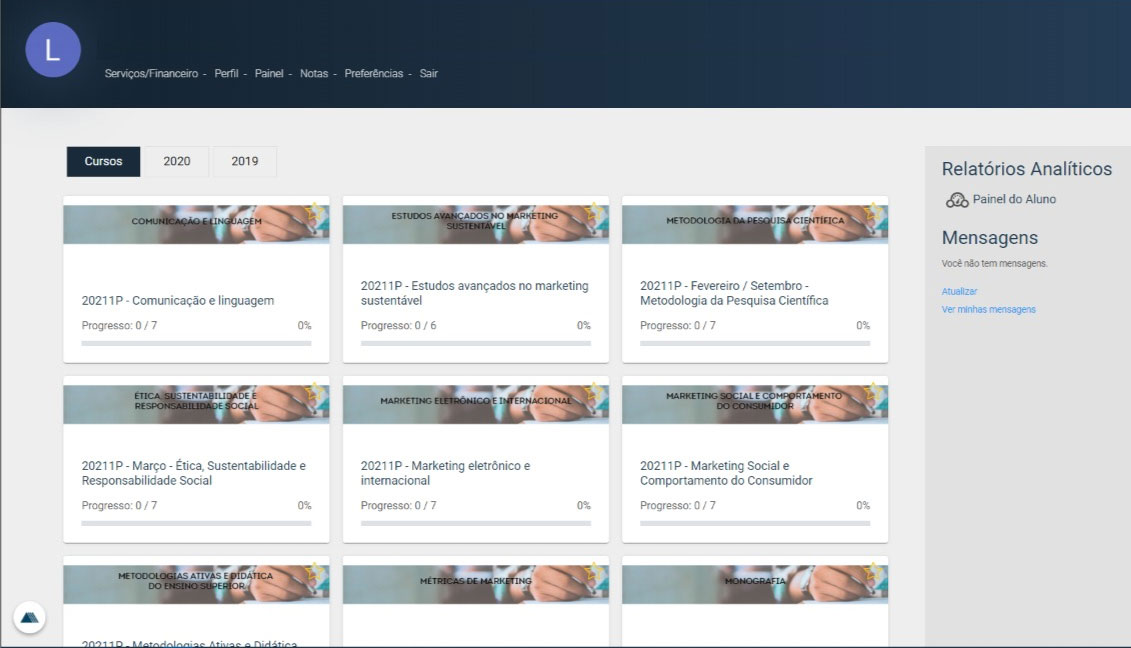Star the Metodologia da Pesquisa Científica course

[x=873, y=211]
